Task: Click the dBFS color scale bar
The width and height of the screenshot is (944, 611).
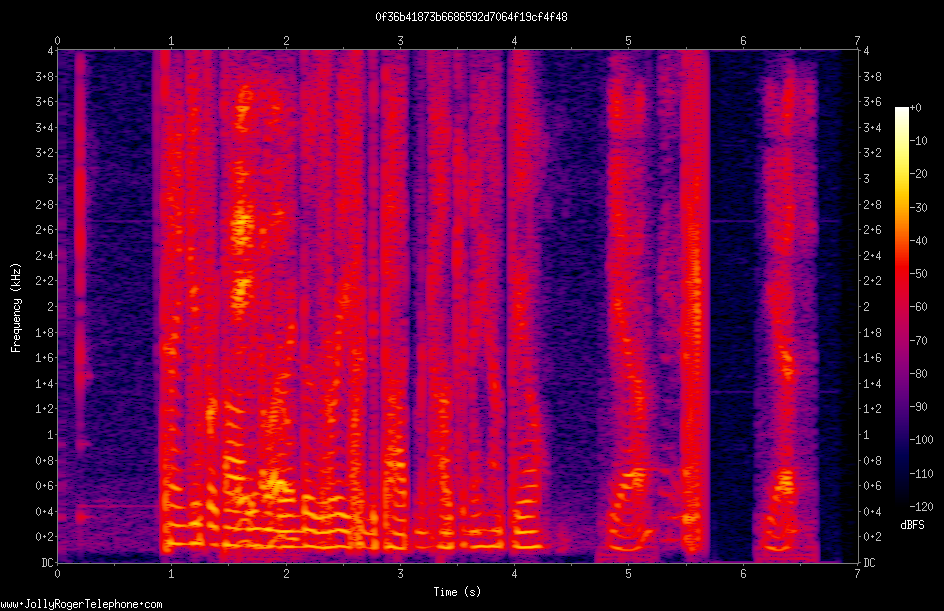Action: [902, 307]
